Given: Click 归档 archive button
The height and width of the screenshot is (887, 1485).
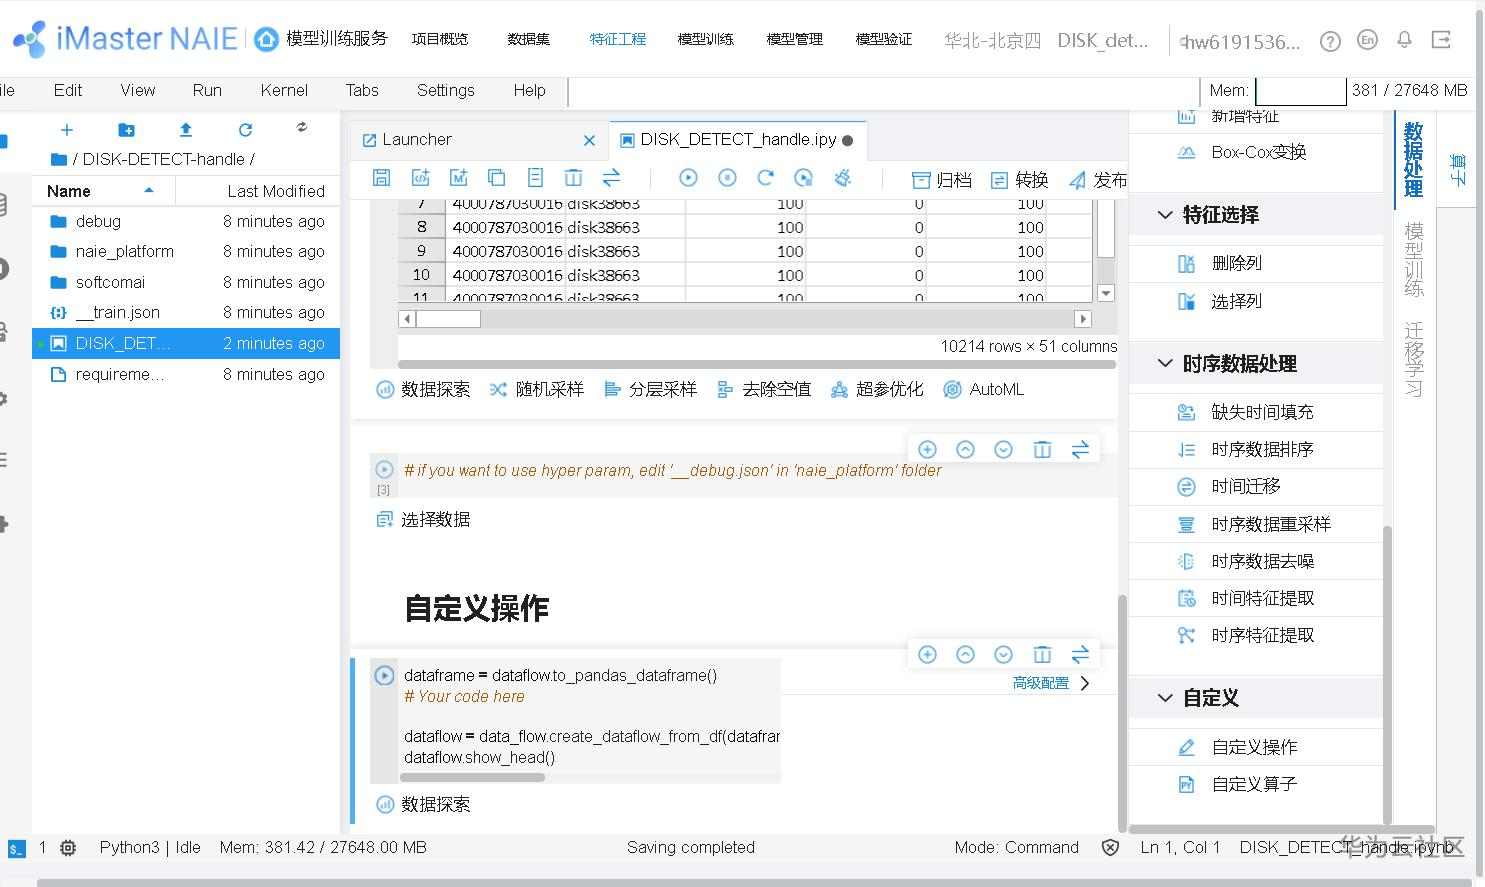Looking at the screenshot, I should click(942, 180).
